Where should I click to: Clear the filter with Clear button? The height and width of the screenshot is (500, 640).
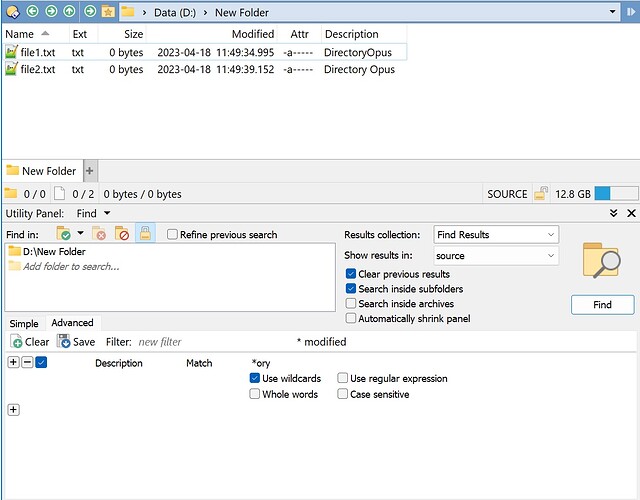(30, 342)
